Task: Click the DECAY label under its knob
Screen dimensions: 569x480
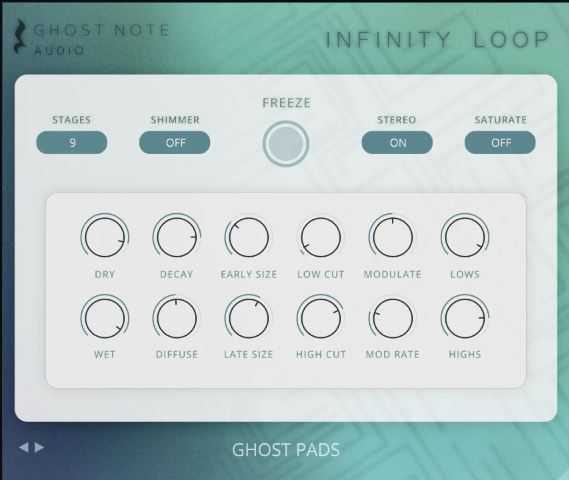Action: click(176, 274)
